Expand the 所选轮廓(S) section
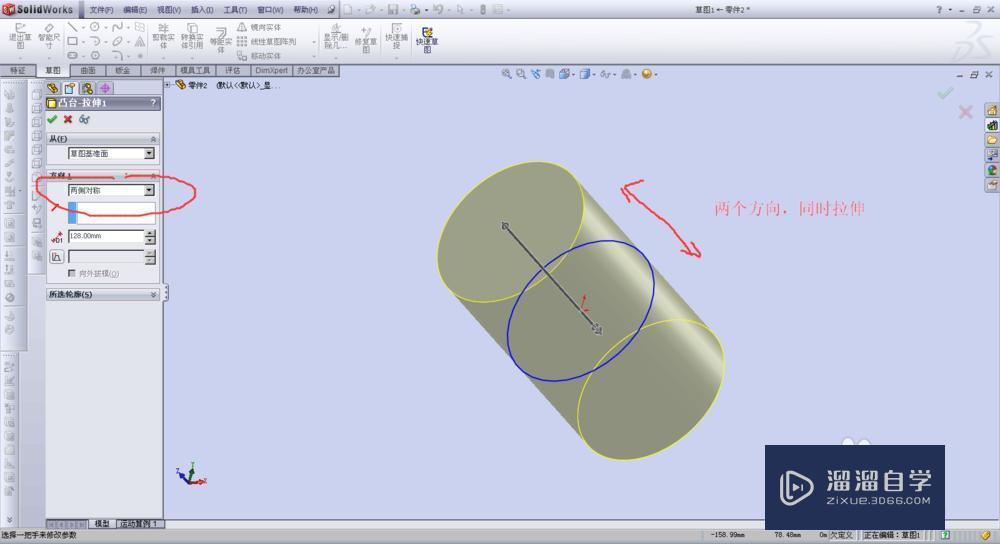The image size is (1000, 544). (153, 295)
